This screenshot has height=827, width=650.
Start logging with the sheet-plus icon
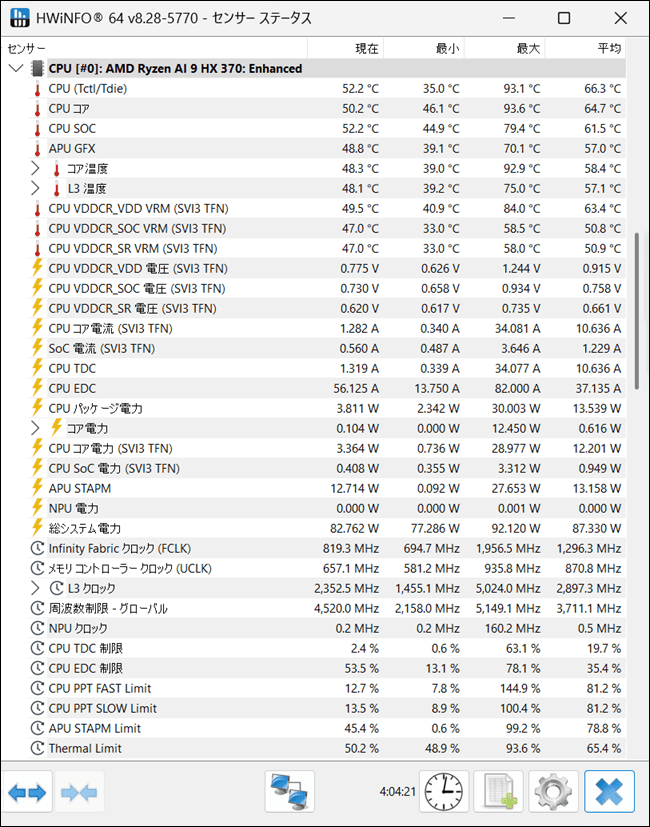499,792
